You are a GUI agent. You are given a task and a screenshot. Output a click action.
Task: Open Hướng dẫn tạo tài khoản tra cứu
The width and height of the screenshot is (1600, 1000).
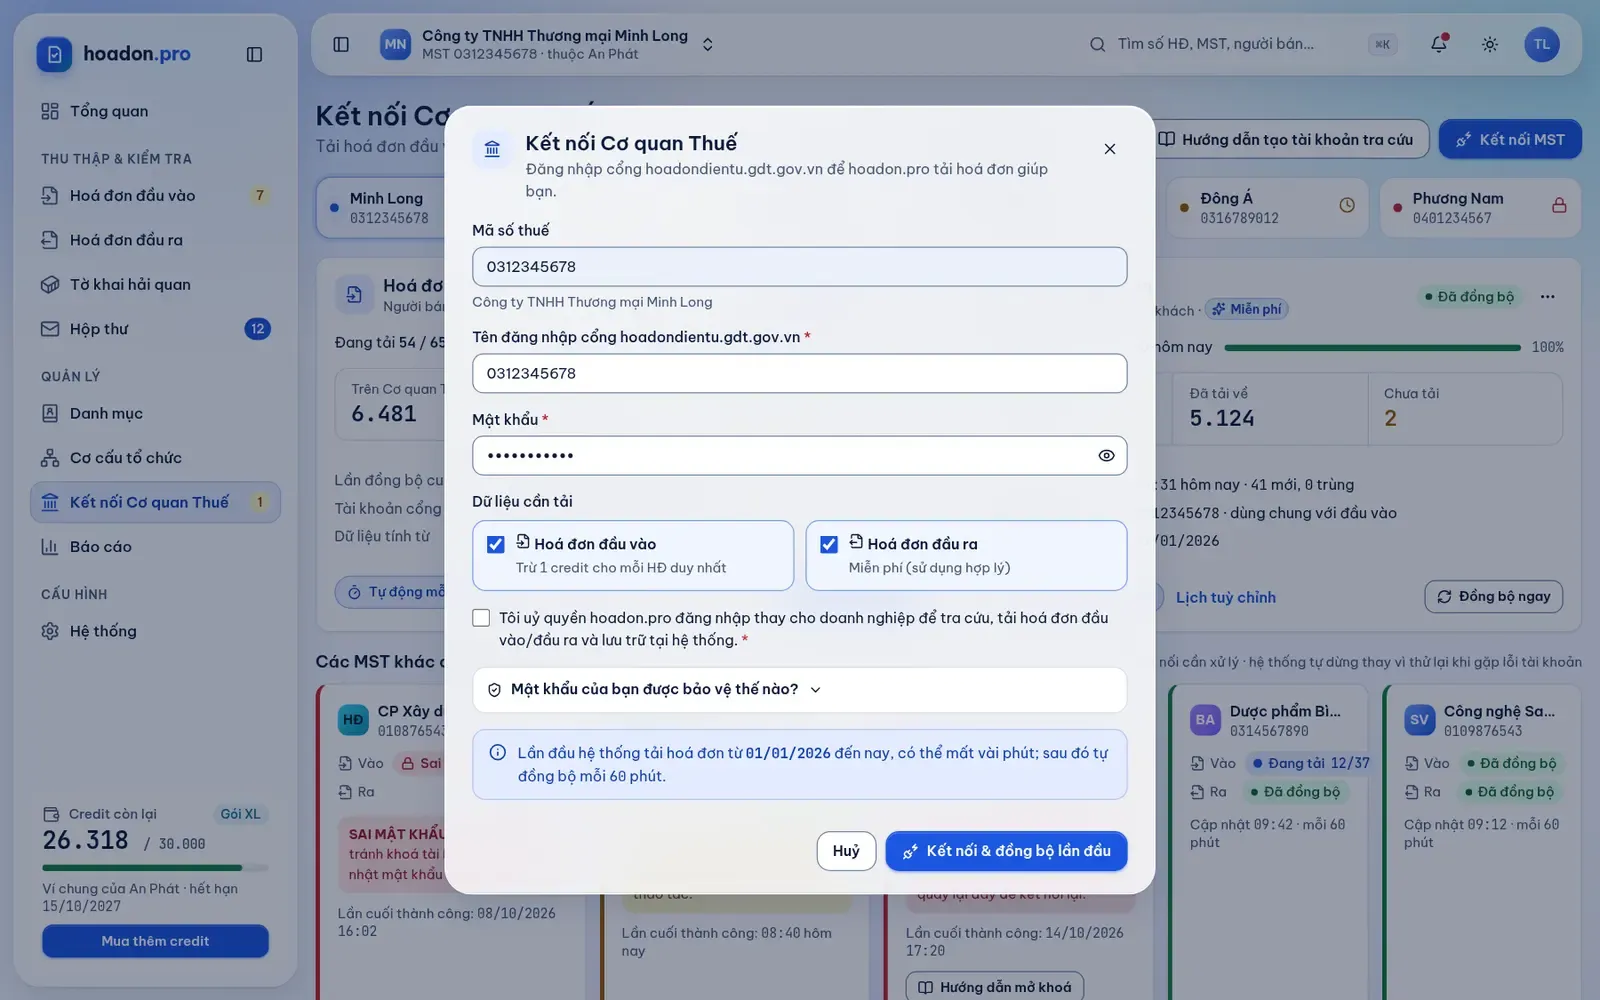pos(1286,139)
